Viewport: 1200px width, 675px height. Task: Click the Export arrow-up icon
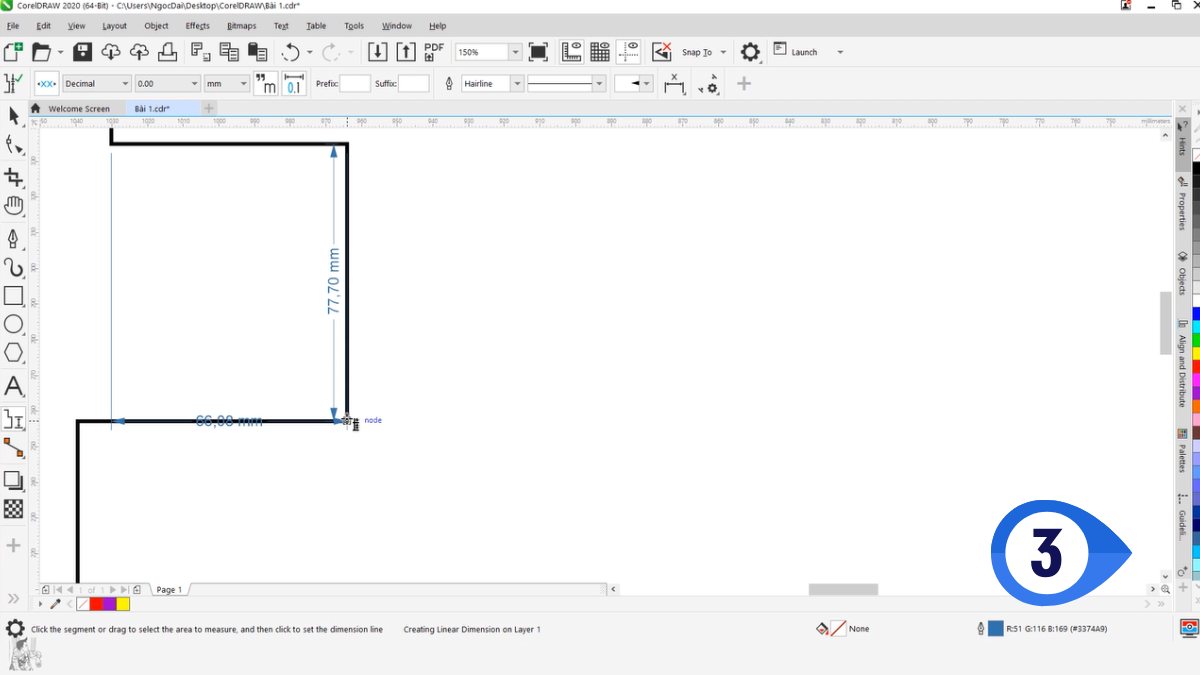(x=406, y=52)
